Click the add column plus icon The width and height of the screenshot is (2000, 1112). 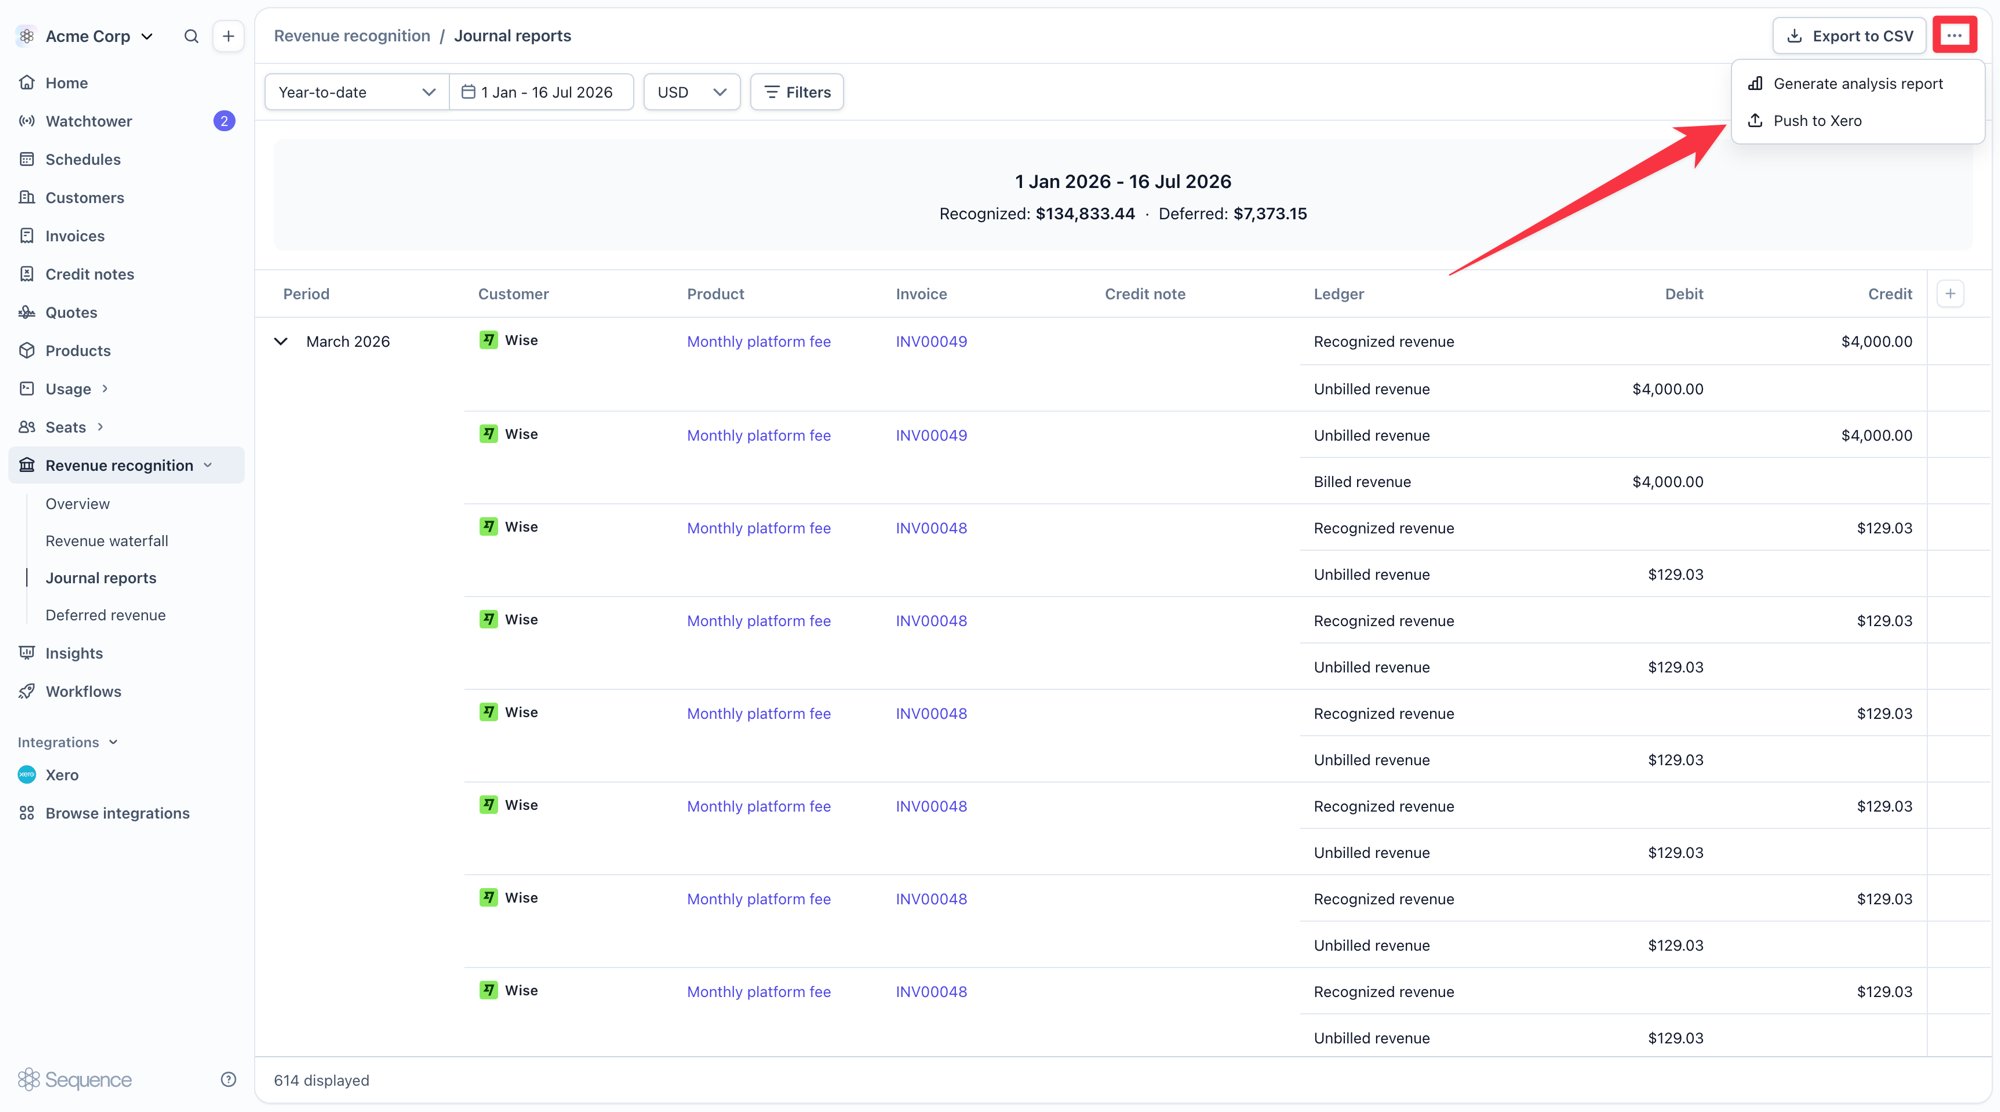(1950, 294)
